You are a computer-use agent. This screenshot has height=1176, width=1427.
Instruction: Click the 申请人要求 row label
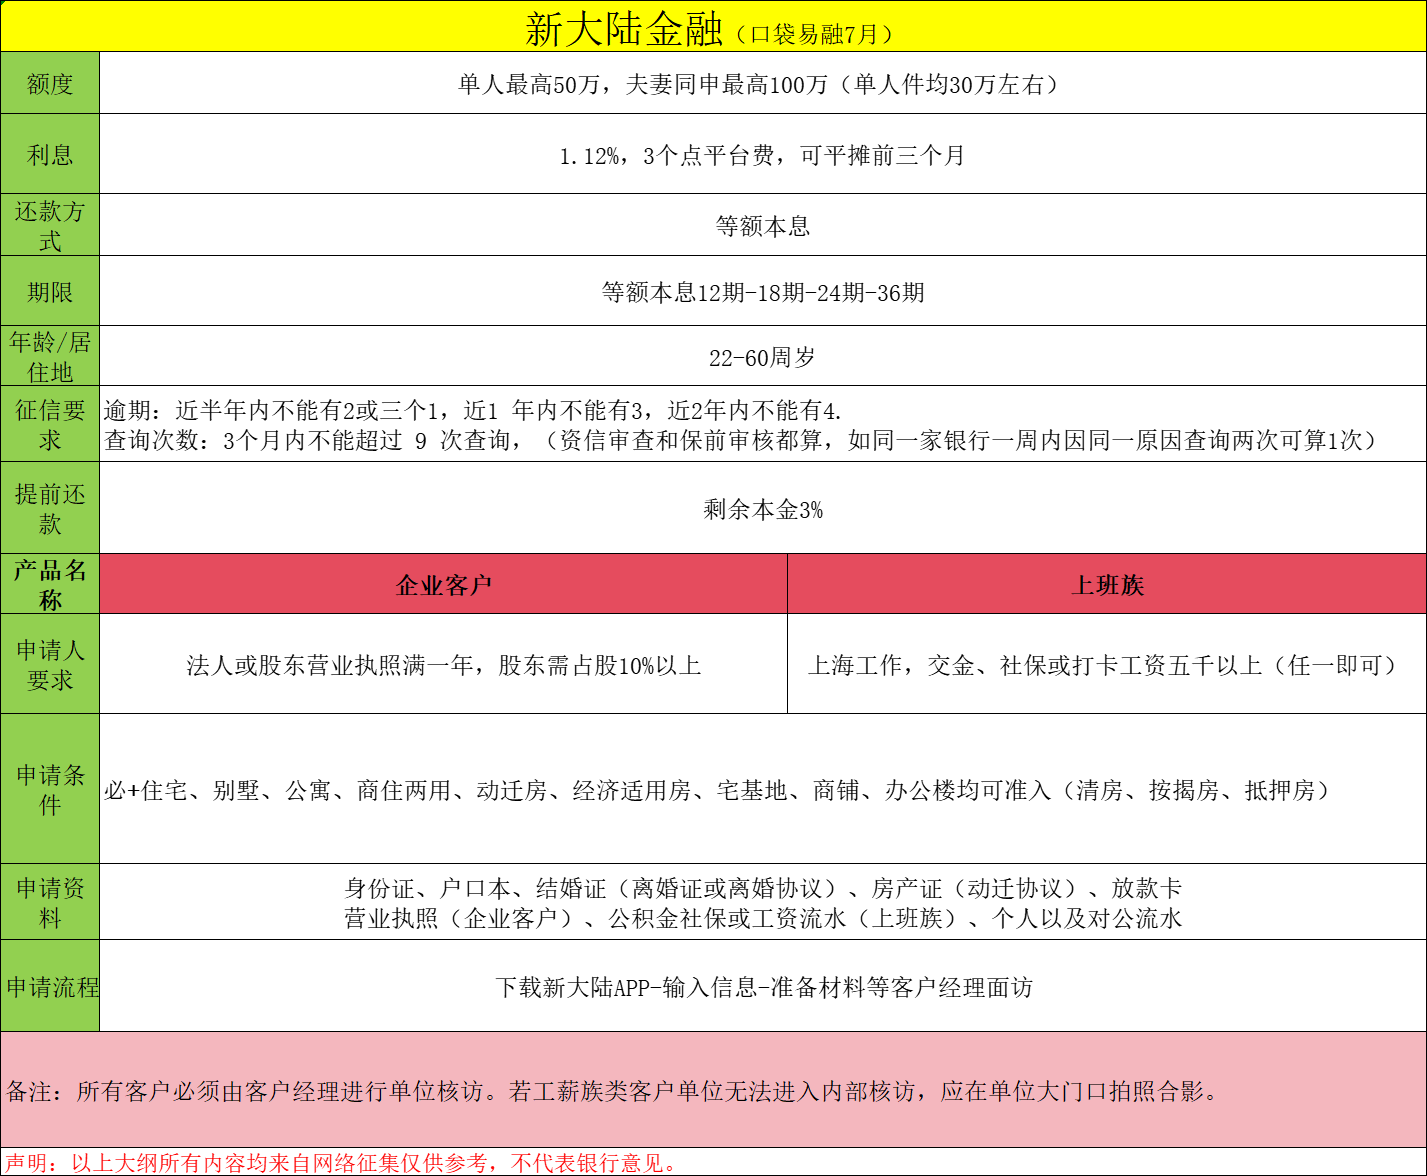click(x=50, y=662)
